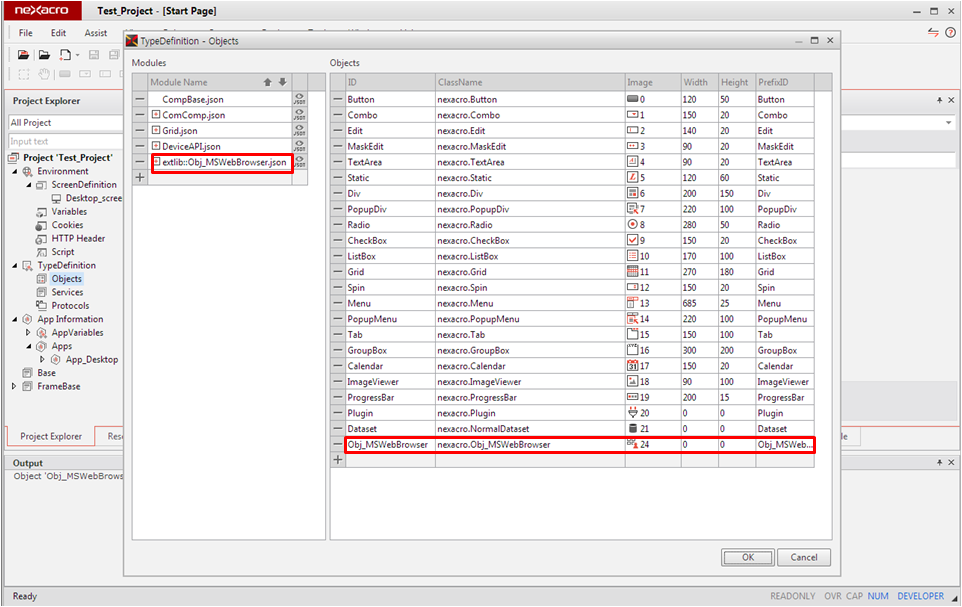Switch to the Project Explorer tab
The height and width of the screenshot is (607, 962).
coord(51,436)
